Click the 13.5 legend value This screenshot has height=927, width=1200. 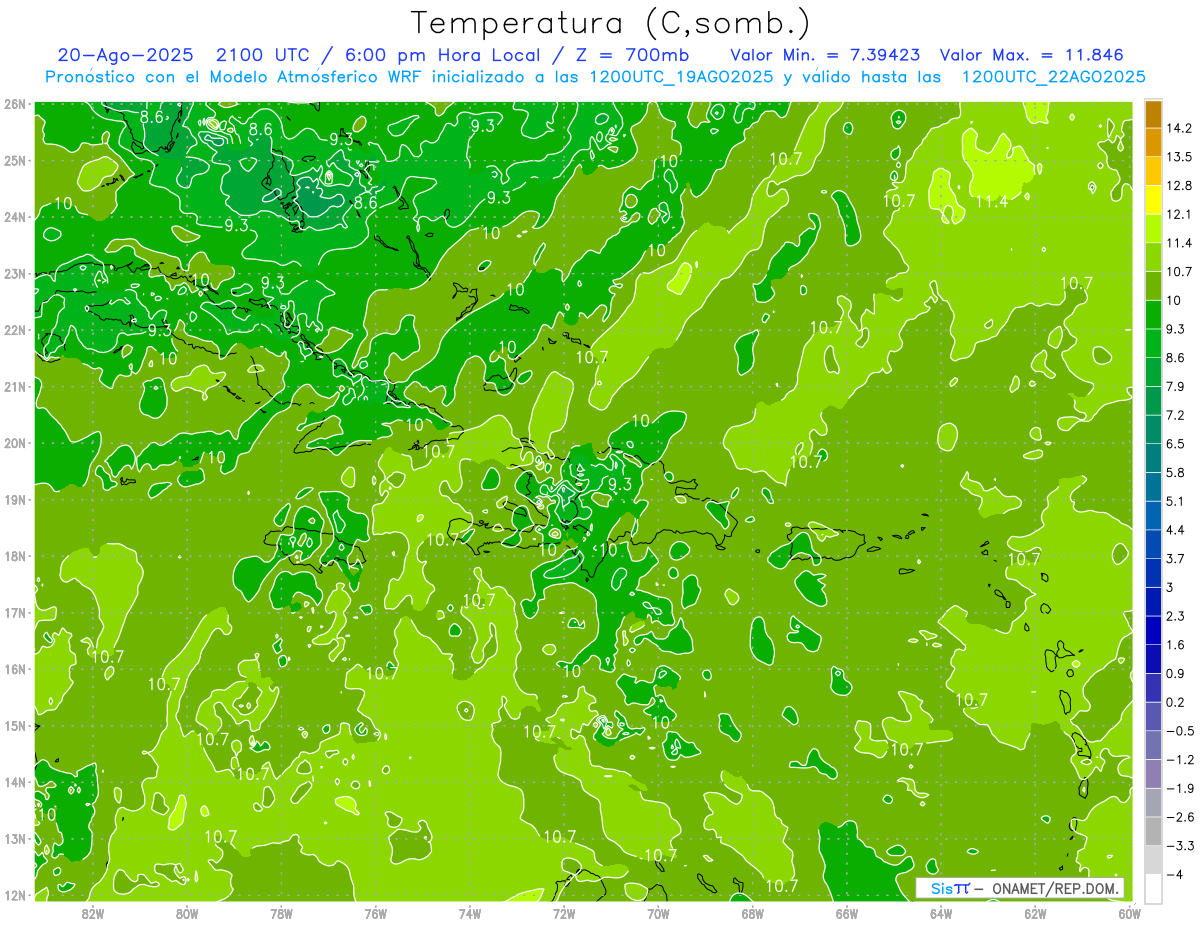[1178, 157]
